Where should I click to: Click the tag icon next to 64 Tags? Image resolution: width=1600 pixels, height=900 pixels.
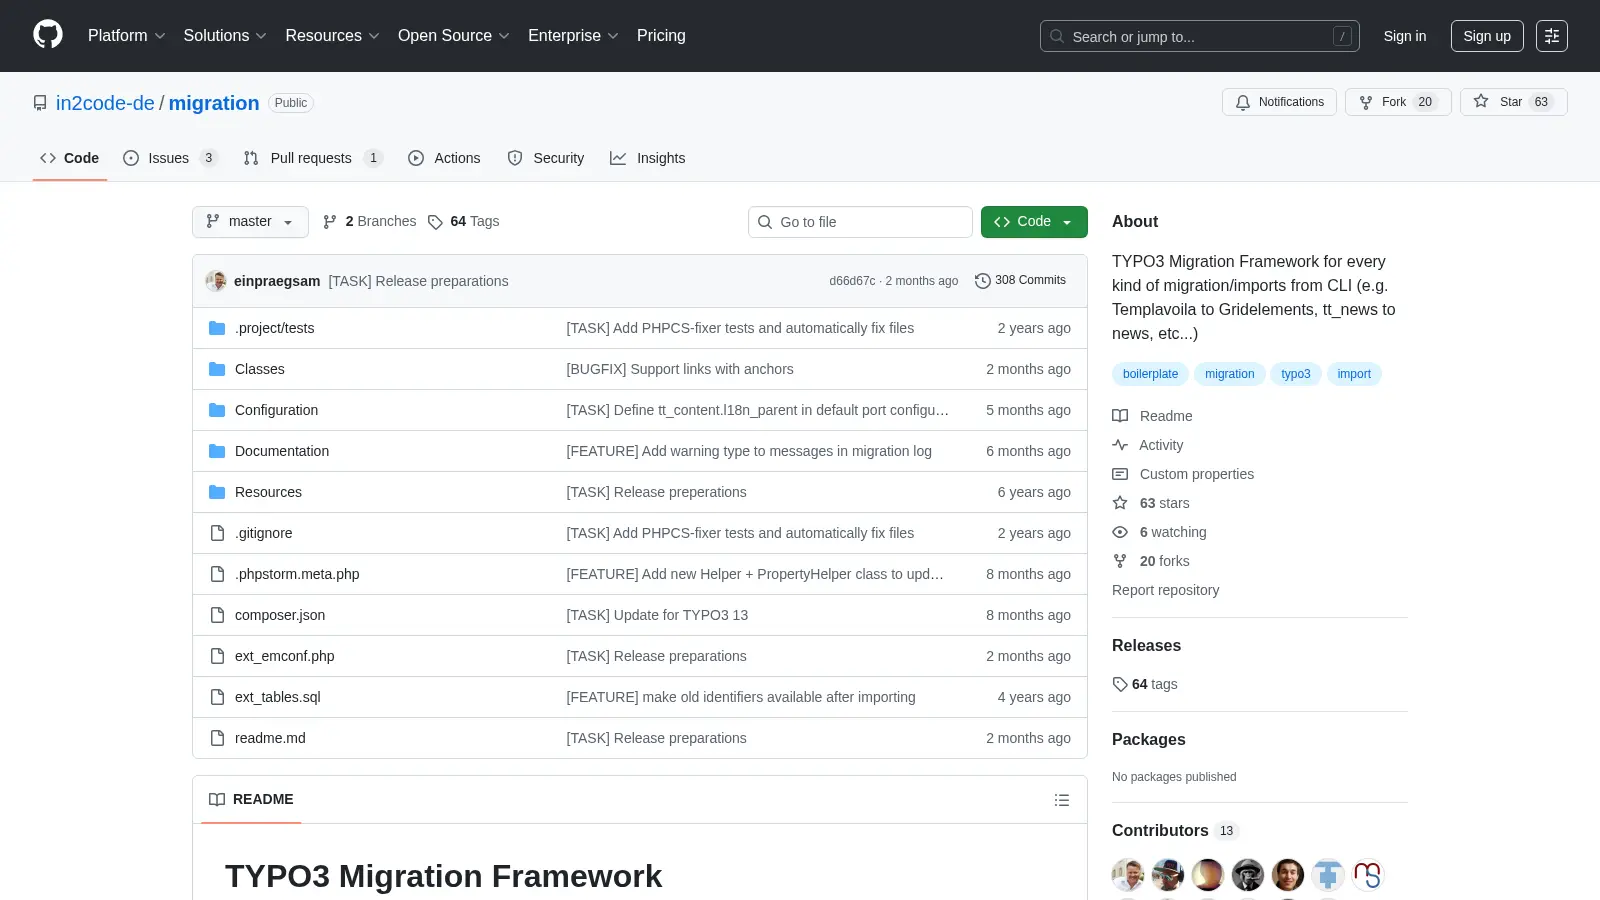435,222
